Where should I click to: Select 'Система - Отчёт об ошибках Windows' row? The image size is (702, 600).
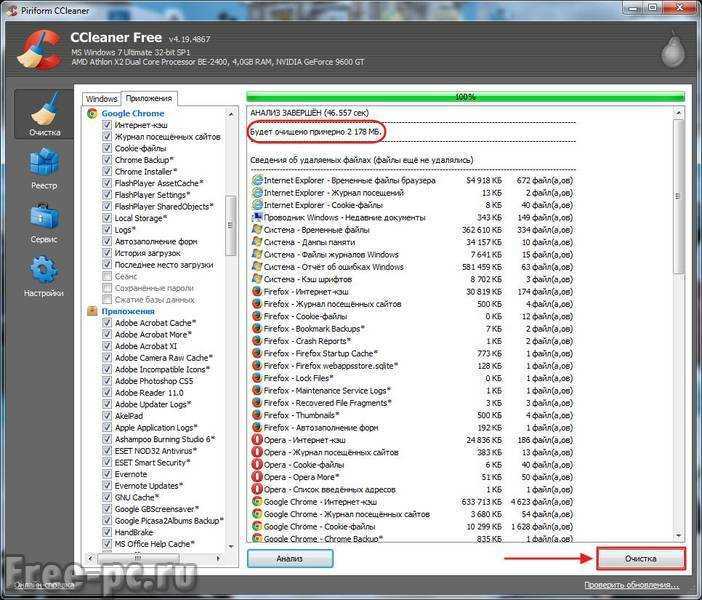[x=412, y=267]
